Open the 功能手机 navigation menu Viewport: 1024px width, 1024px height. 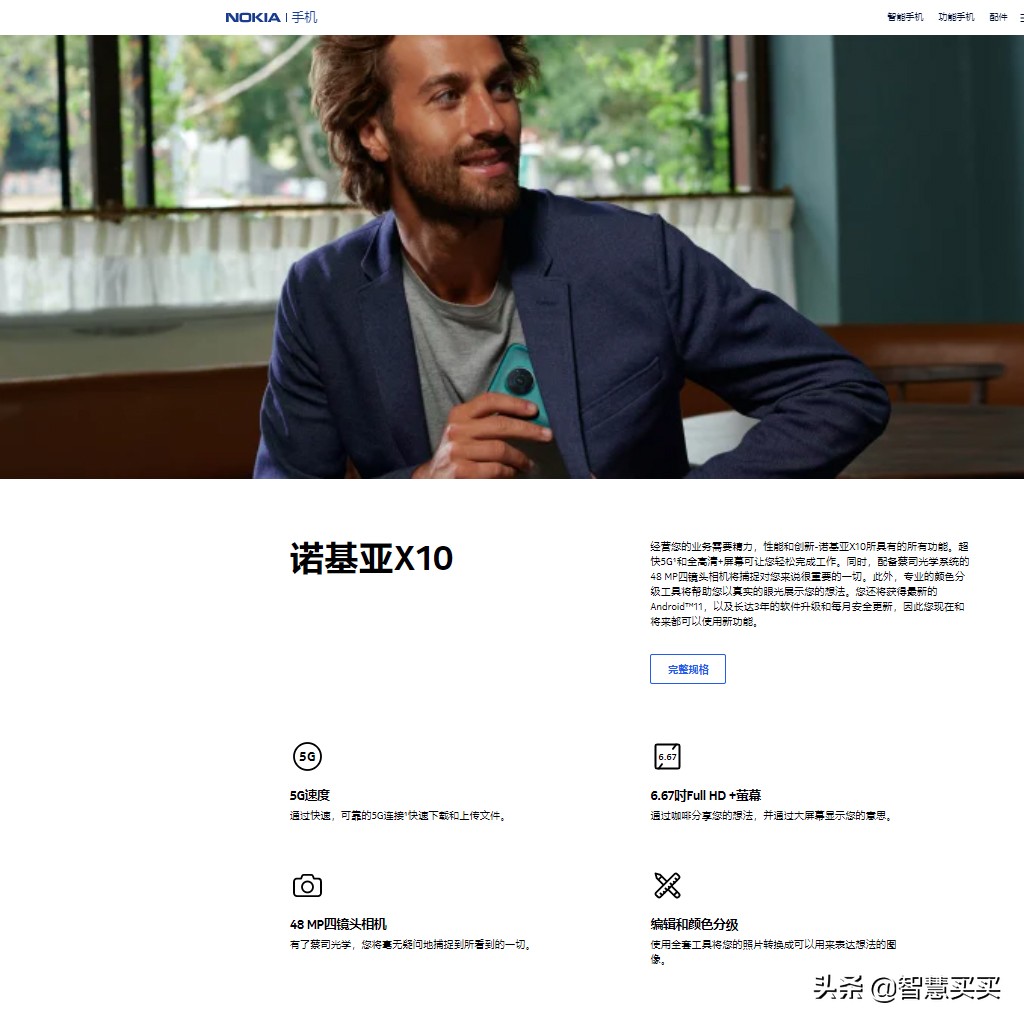[956, 17]
